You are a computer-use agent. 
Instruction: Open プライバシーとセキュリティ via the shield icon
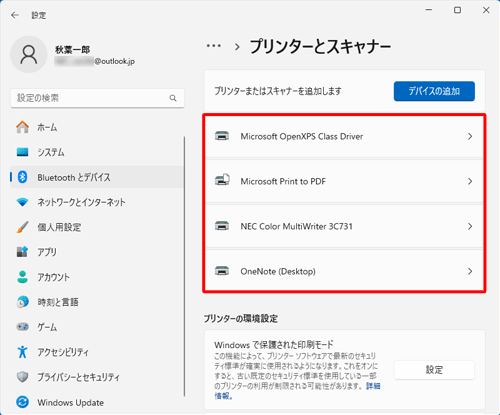click(22, 377)
